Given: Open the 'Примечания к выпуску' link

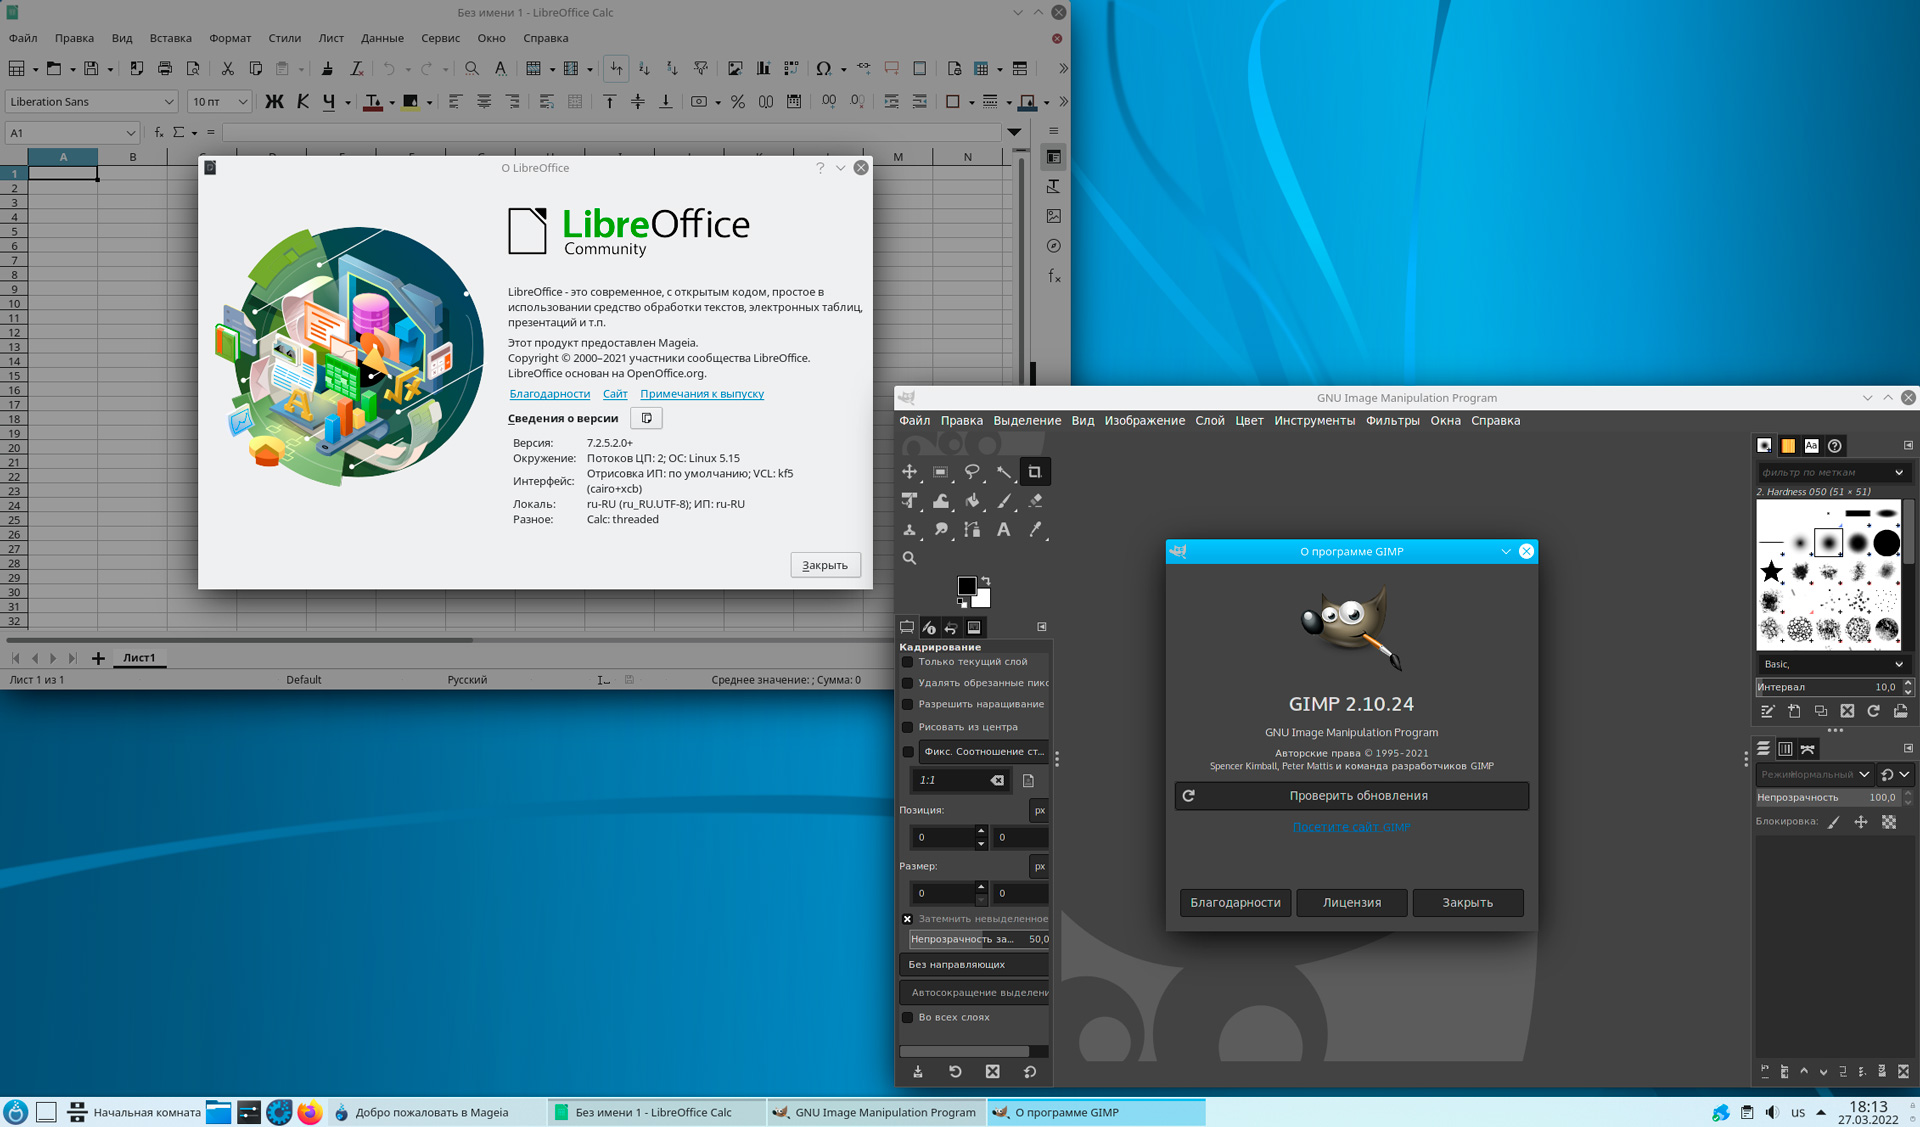Looking at the screenshot, I should (x=701, y=394).
